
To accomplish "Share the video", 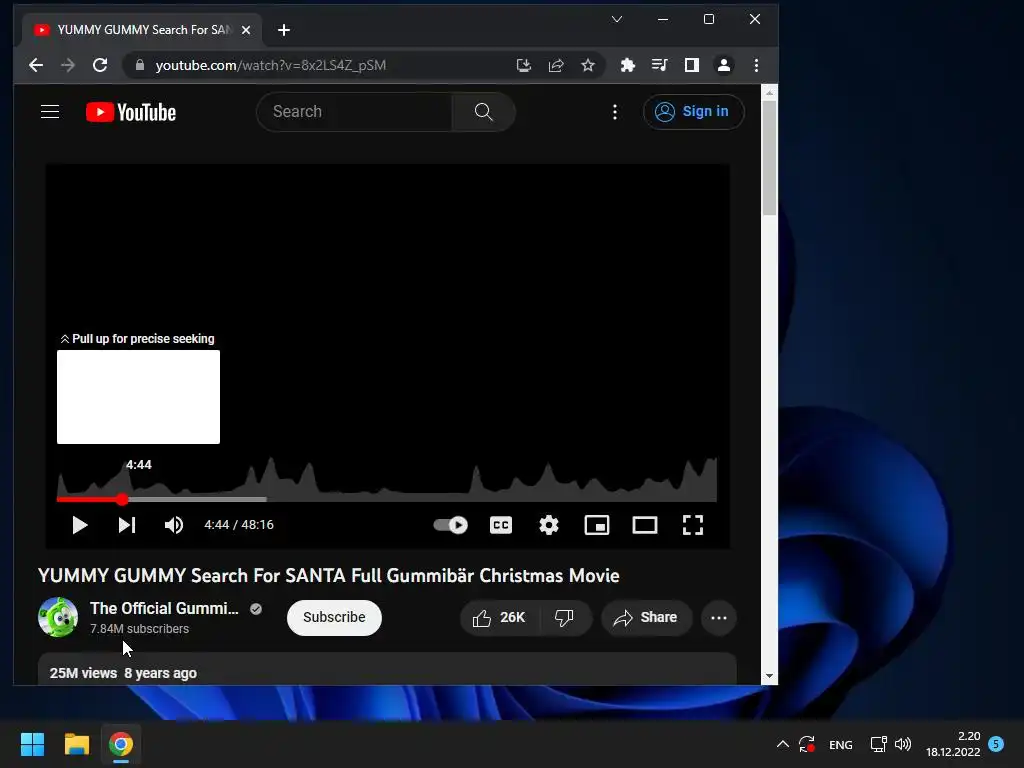I will point(647,618).
